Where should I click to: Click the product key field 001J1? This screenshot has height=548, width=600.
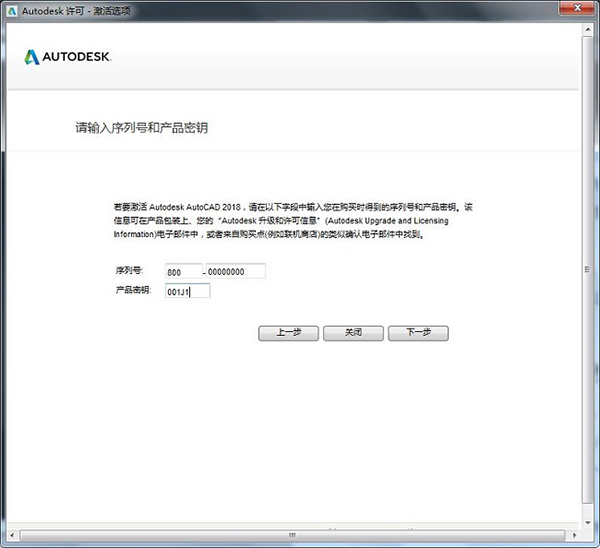[x=188, y=291]
